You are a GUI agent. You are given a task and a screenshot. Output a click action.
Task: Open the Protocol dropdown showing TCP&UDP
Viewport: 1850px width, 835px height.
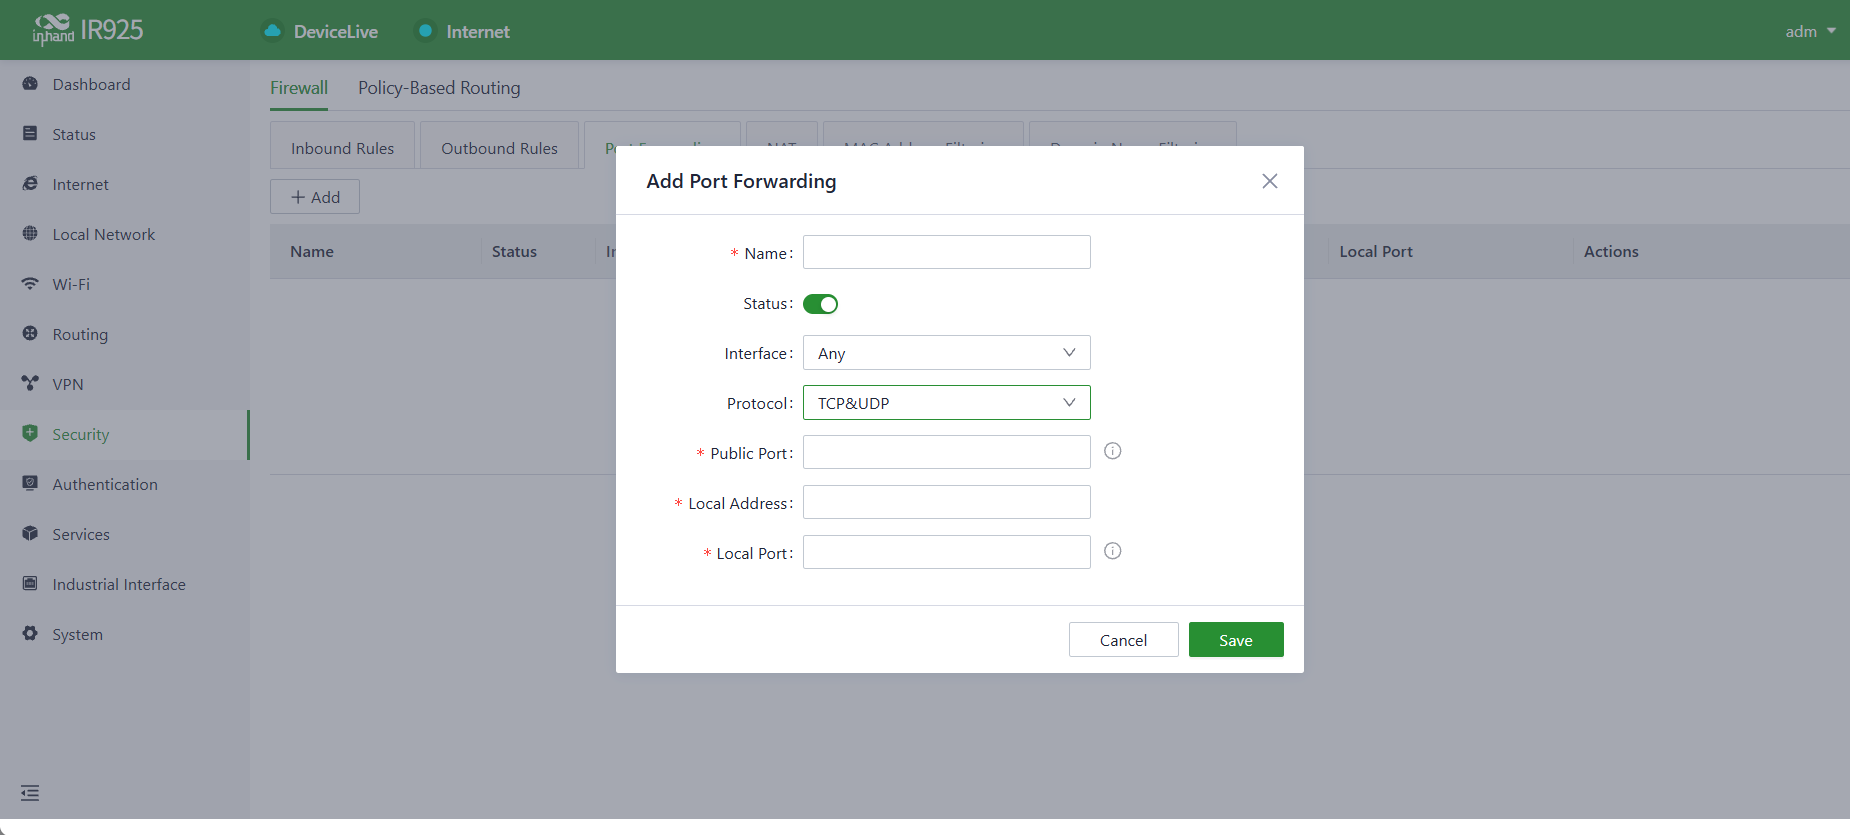[x=946, y=403]
